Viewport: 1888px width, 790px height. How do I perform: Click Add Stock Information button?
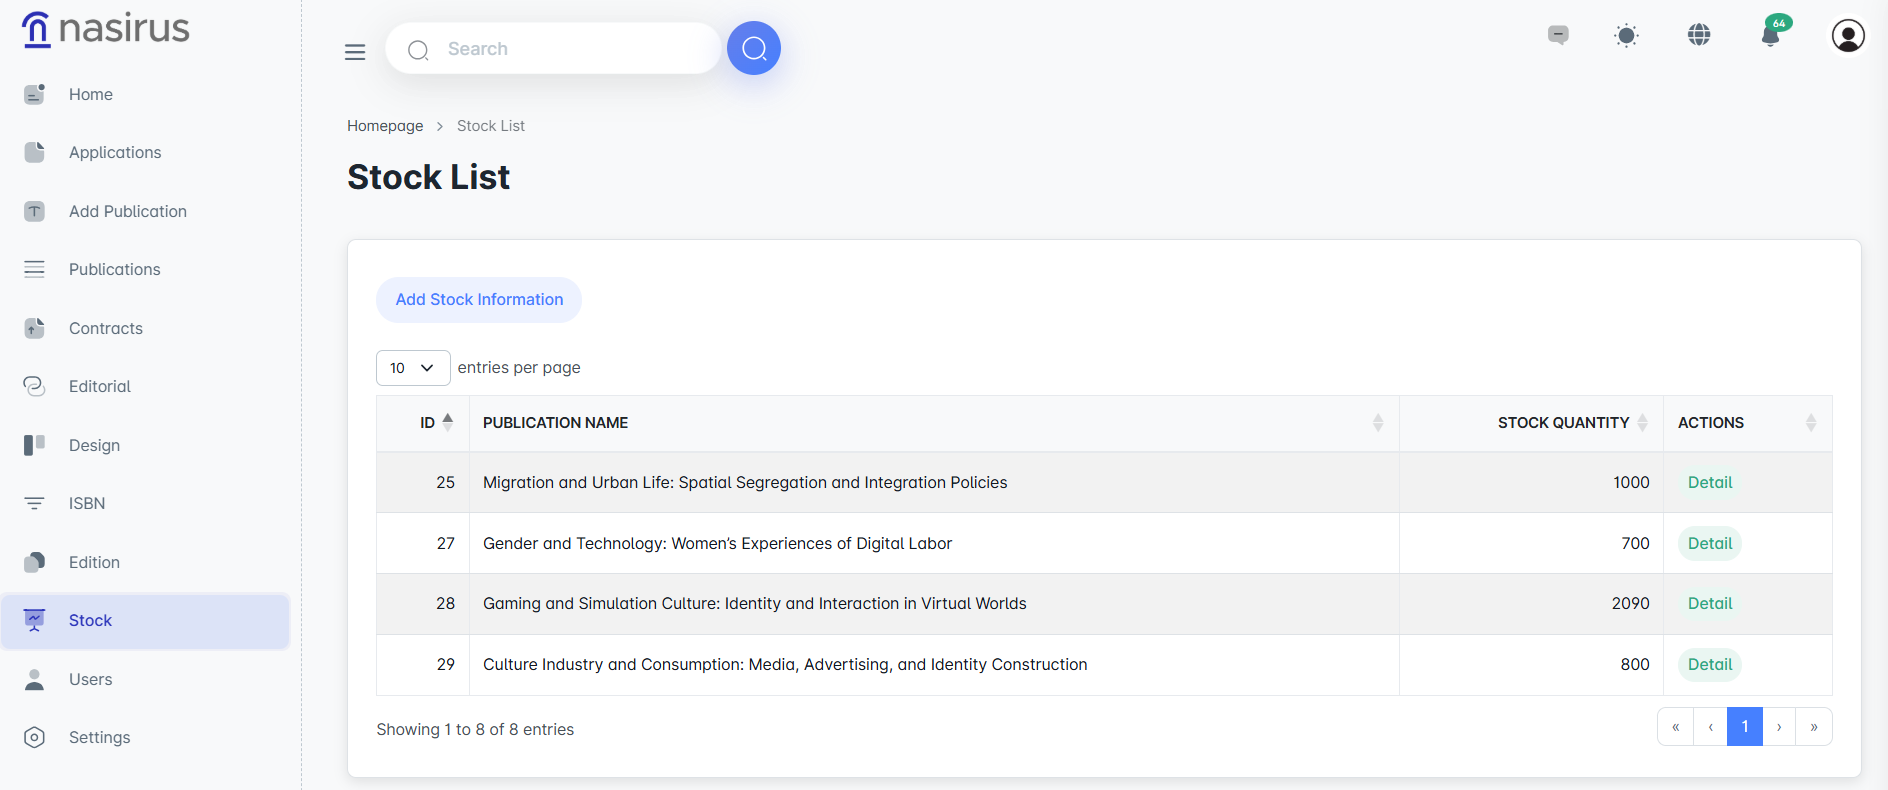pyautogui.click(x=479, y=300)
